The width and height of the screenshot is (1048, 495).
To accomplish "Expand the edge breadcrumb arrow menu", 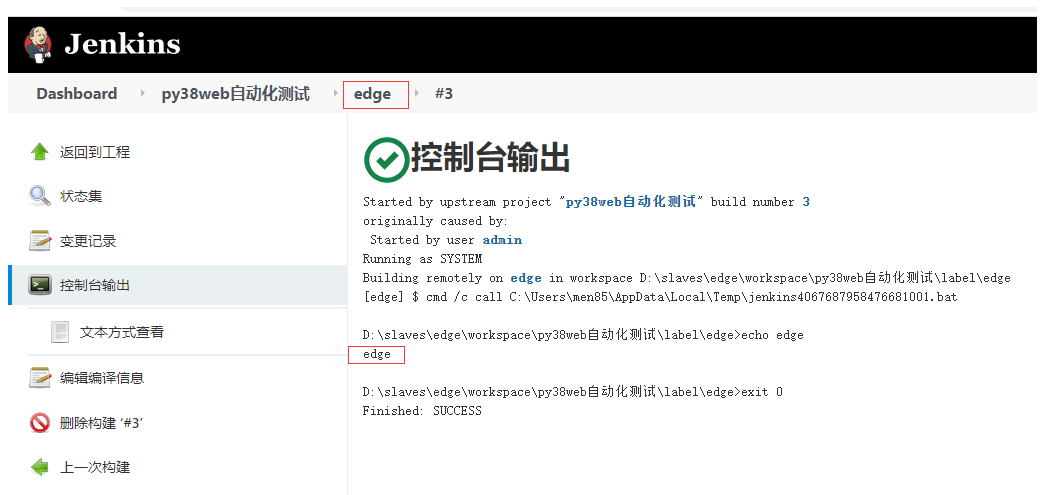I will pos(417,94).
